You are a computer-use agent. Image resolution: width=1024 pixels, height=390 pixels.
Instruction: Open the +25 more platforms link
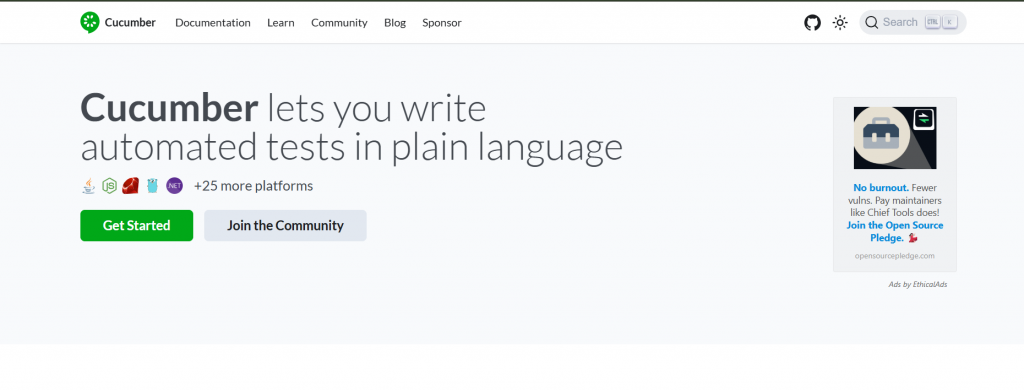tap(253, 186)
